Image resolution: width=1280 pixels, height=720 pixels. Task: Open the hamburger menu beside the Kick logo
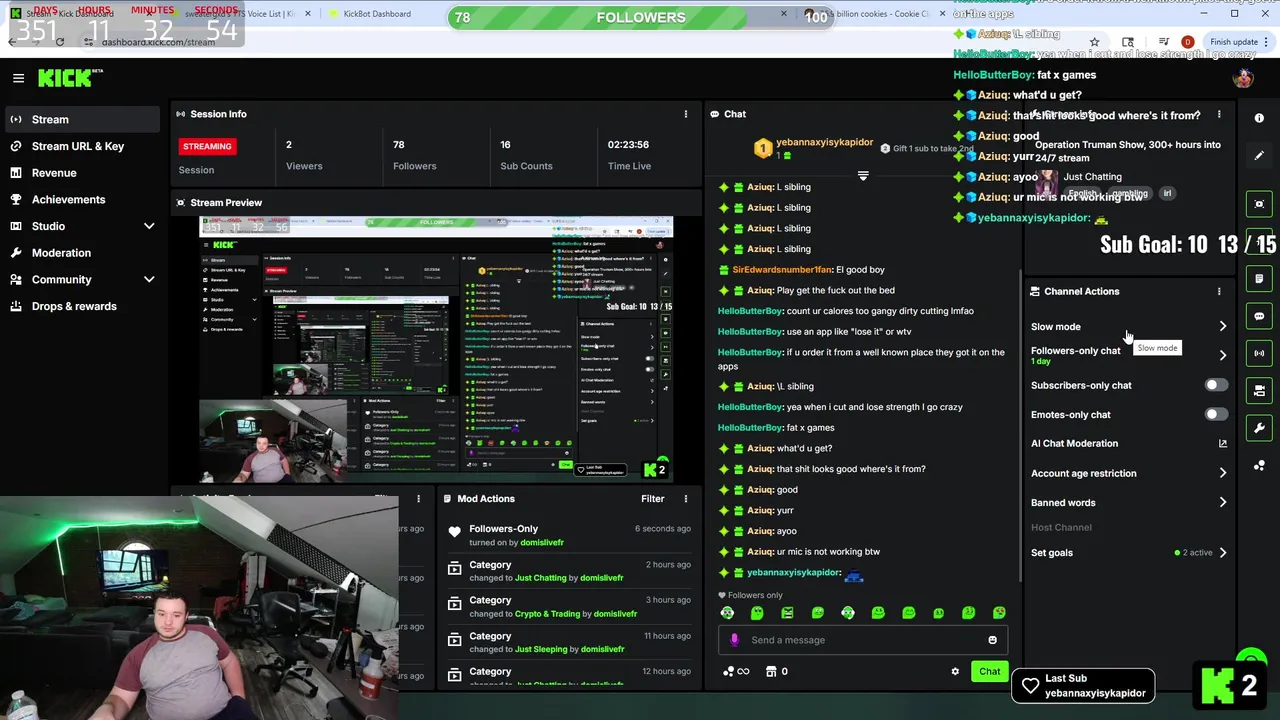(x=18, y=78)
